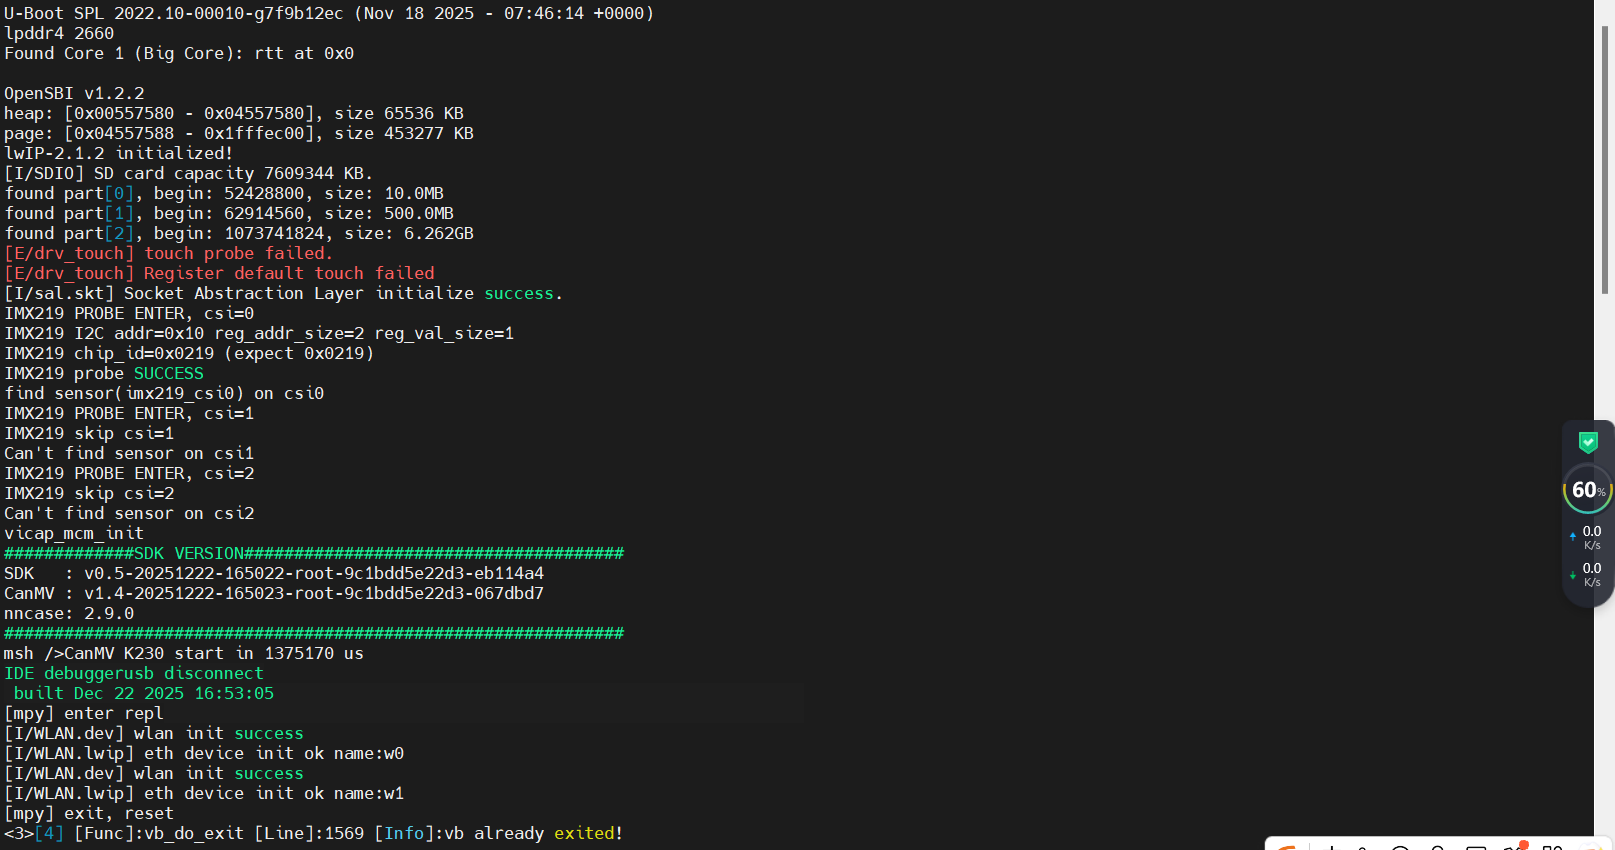Click the green 'SDK VERSION' banner line
The height and width of the screenshot is (850, 1615).
pyautogui.click(x=313, y=554)
